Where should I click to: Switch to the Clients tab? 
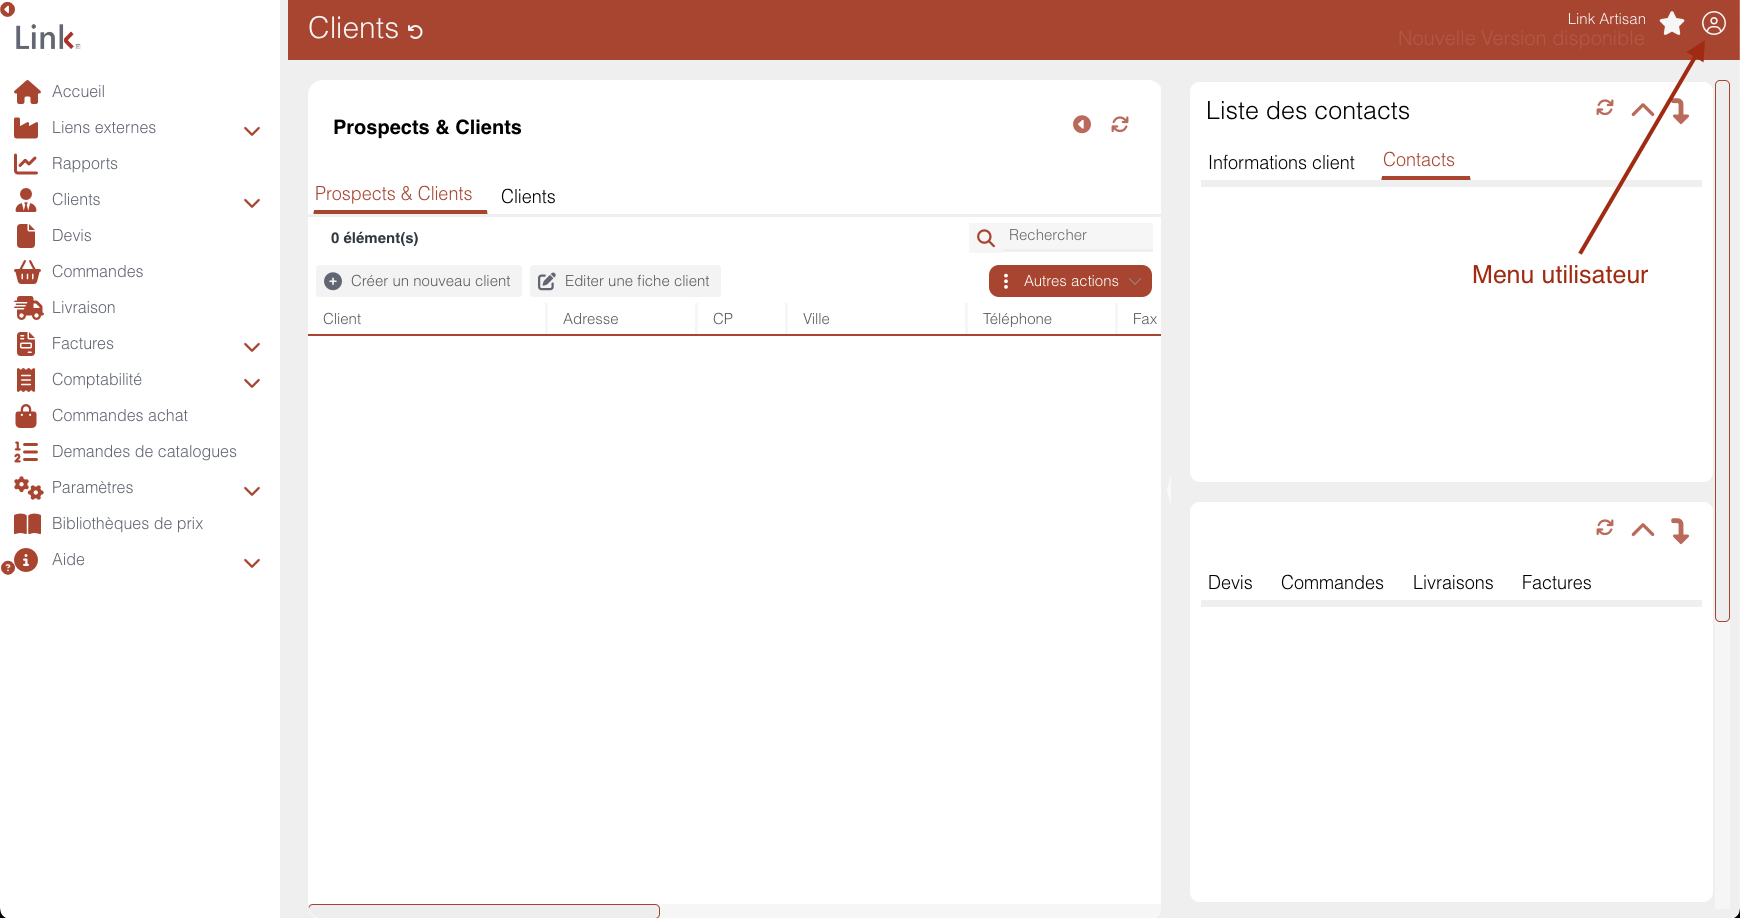coord(528,197)
